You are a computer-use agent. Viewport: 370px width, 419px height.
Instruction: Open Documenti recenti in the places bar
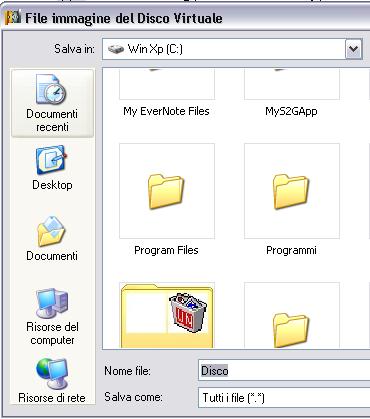(52, 103)
